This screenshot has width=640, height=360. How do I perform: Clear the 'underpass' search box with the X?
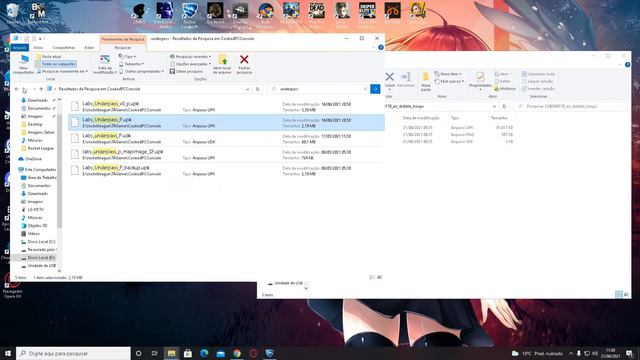(365, 89)
